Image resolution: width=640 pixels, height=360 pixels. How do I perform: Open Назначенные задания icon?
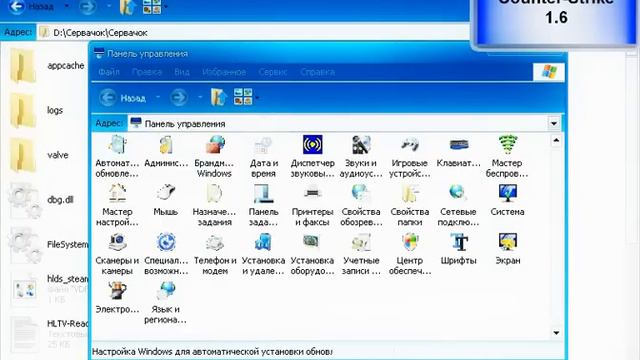[x=215, y=205]
